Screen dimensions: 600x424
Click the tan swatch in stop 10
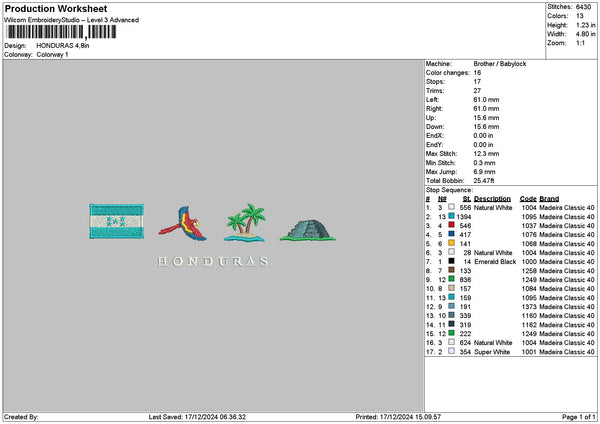tap(452, 288)
